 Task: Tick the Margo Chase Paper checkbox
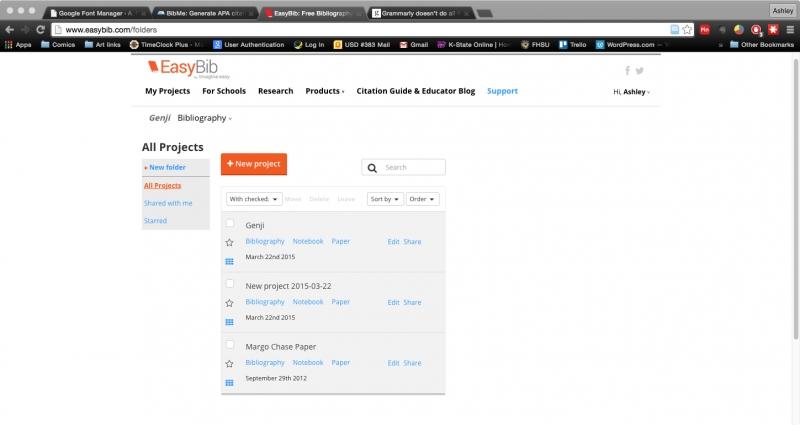230,345
